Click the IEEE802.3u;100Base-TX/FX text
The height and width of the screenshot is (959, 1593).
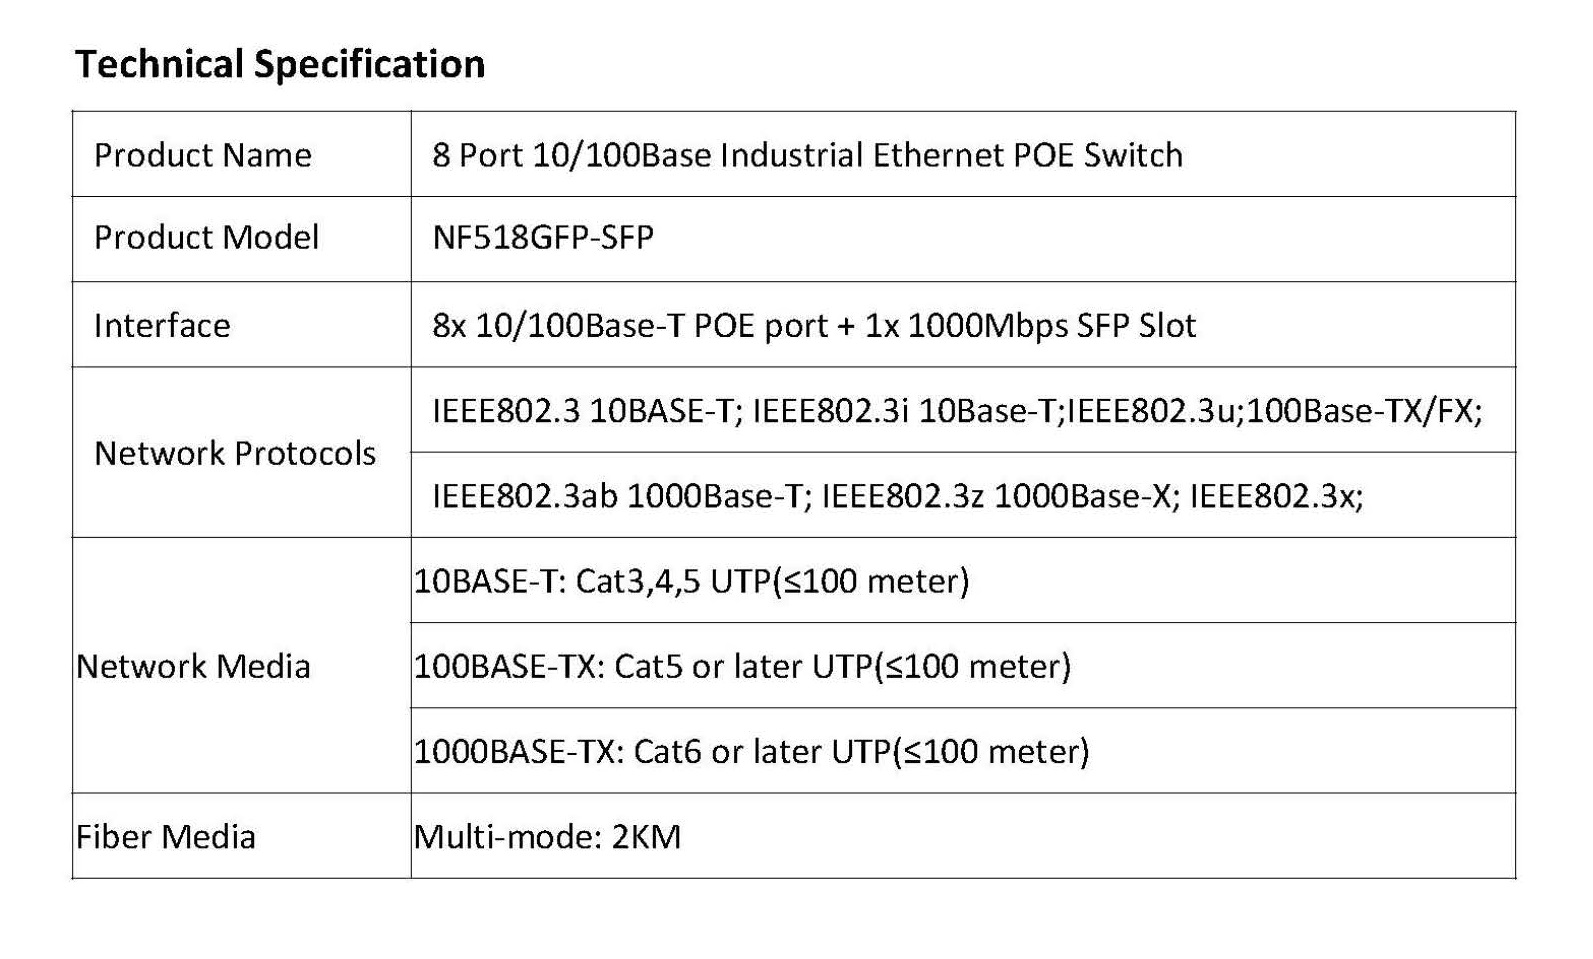coord(1275,411)
